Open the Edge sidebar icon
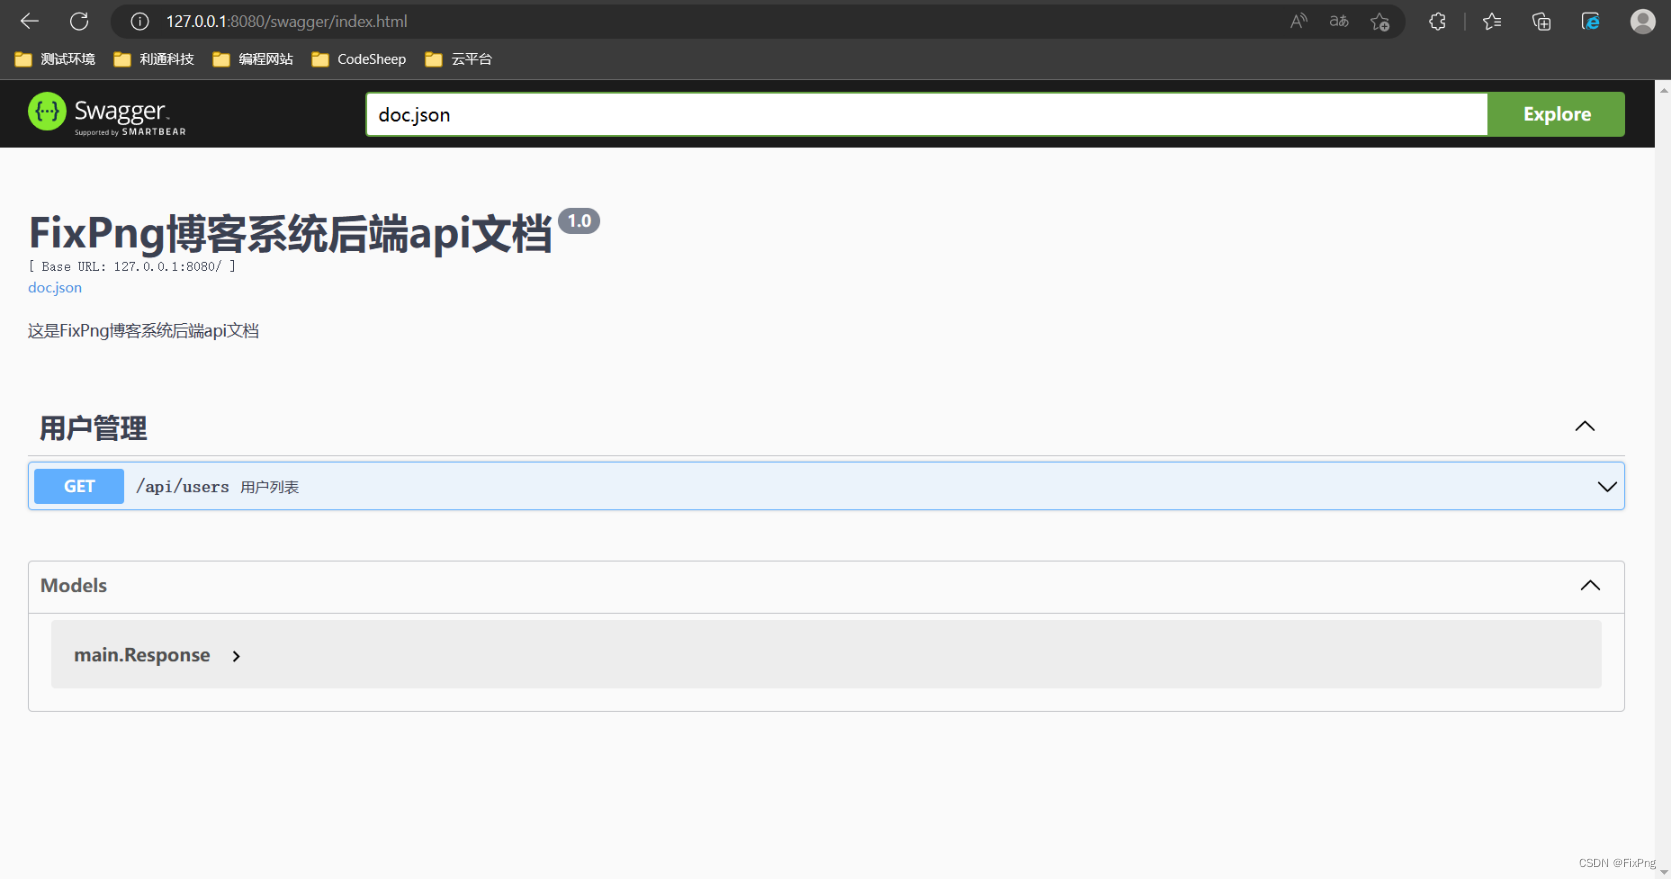 1590,21
